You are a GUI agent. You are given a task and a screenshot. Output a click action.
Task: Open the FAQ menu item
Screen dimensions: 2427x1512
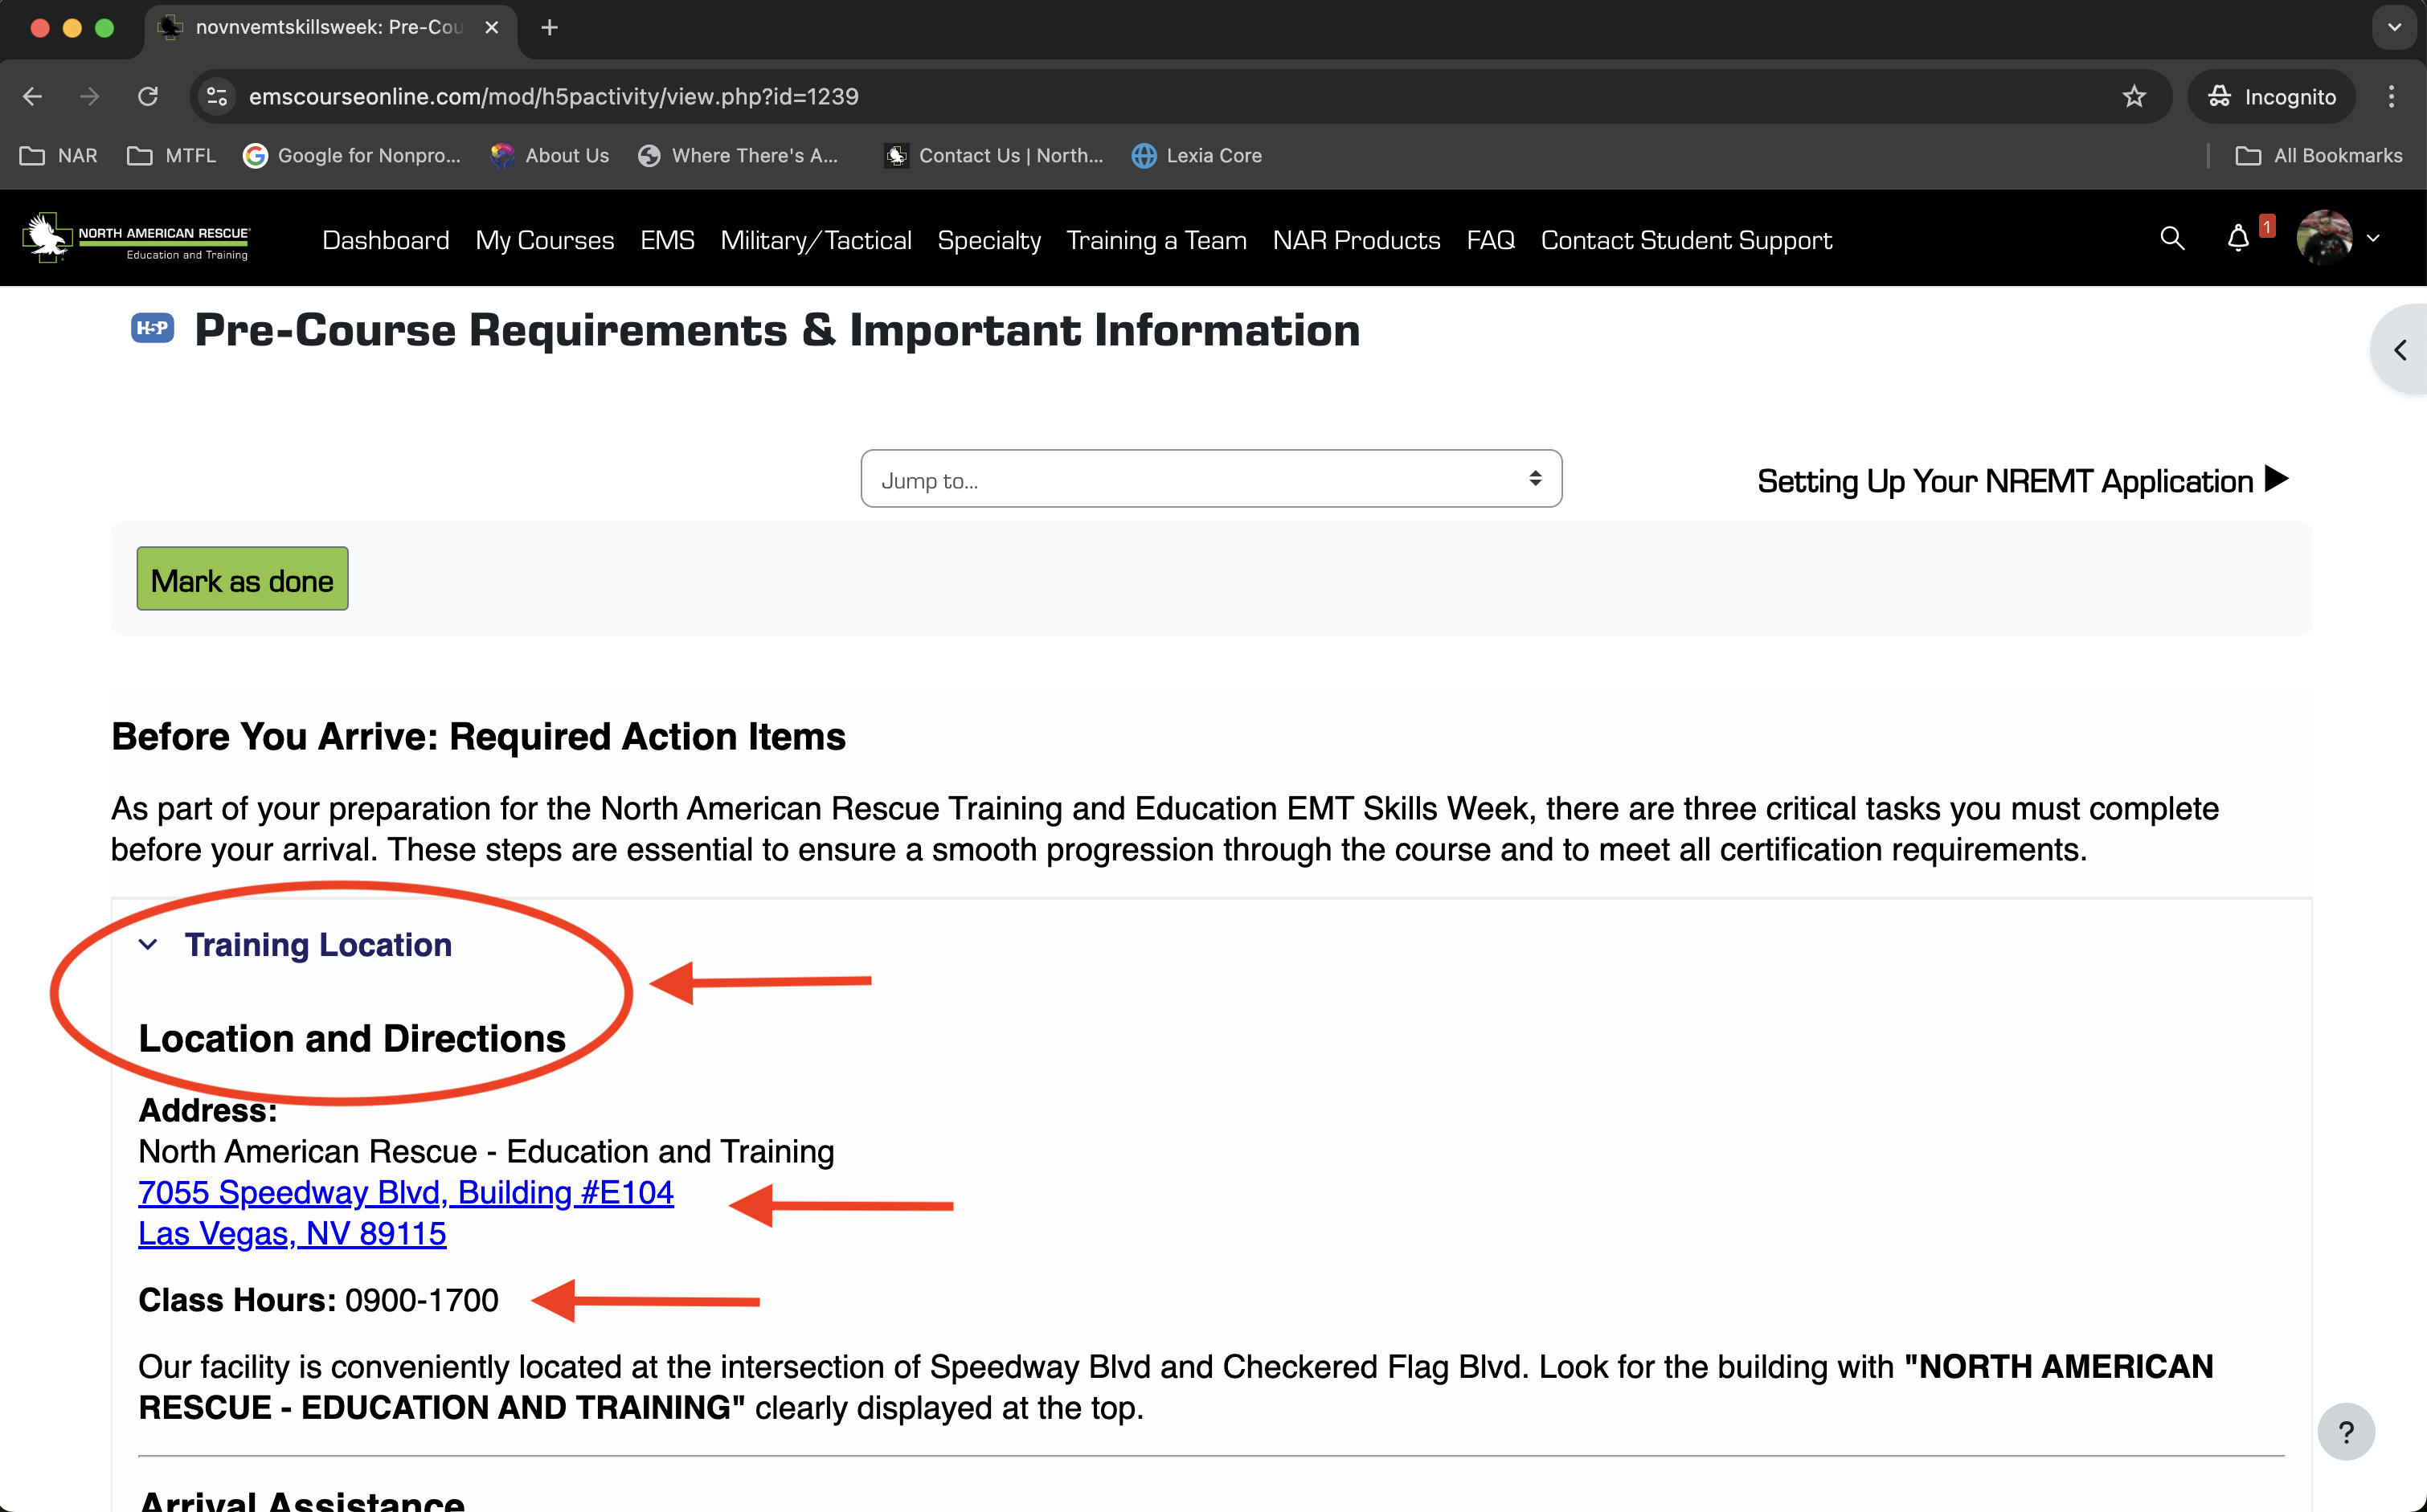pos(1490,240)
